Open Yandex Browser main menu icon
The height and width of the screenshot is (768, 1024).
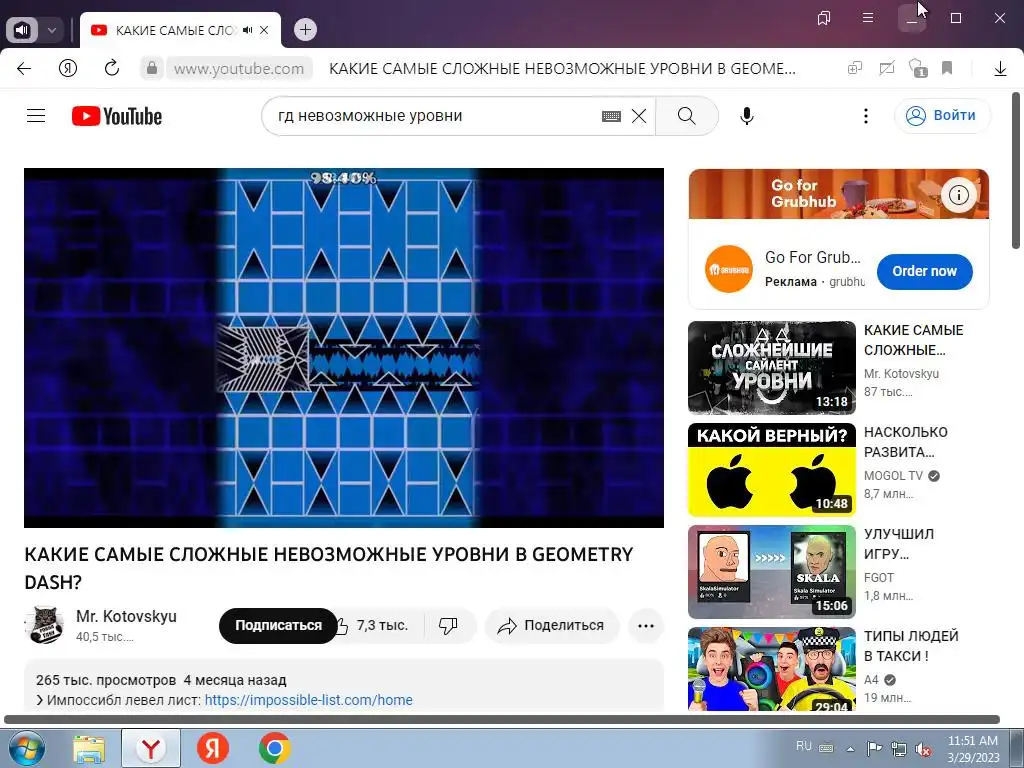click(x=868, y=18)
